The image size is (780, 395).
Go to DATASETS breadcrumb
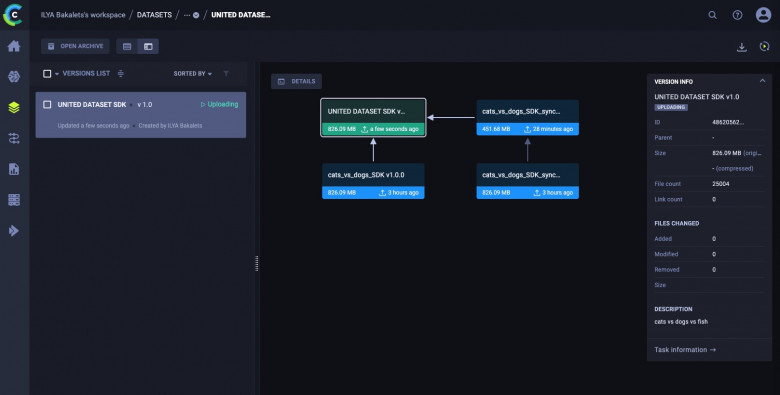154,15
